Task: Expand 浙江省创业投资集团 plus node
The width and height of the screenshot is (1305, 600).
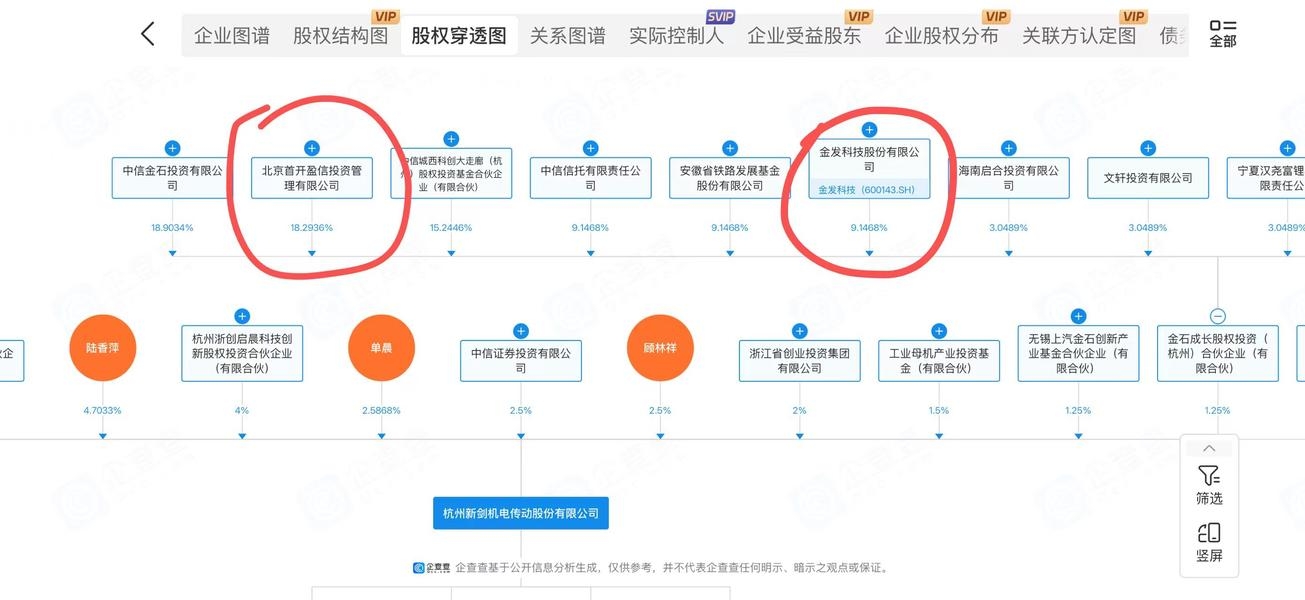Action: pos(799,331)
